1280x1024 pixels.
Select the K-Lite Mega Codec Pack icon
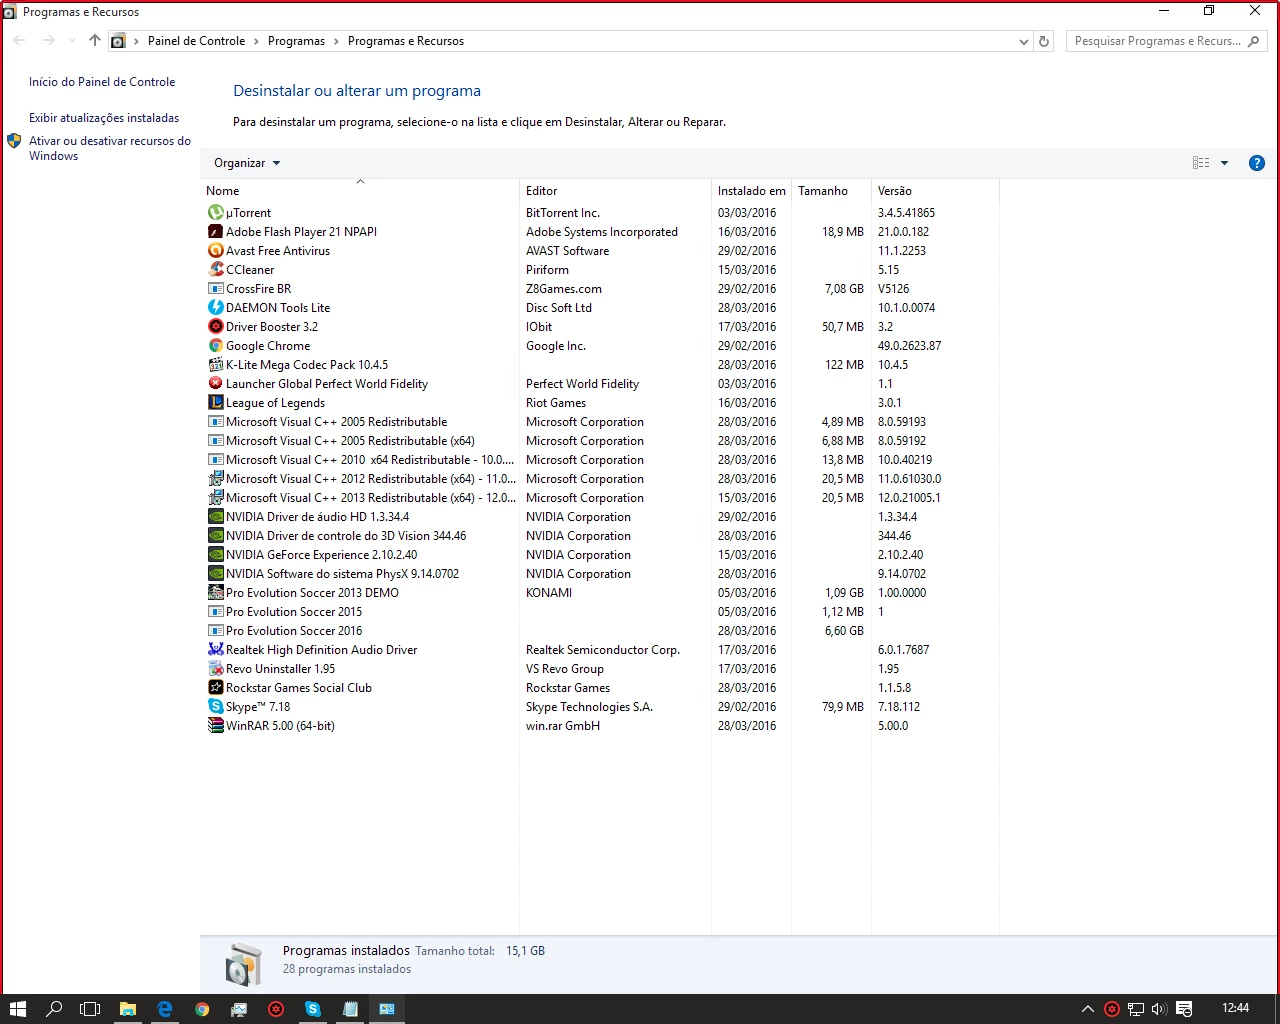[215, 365]
